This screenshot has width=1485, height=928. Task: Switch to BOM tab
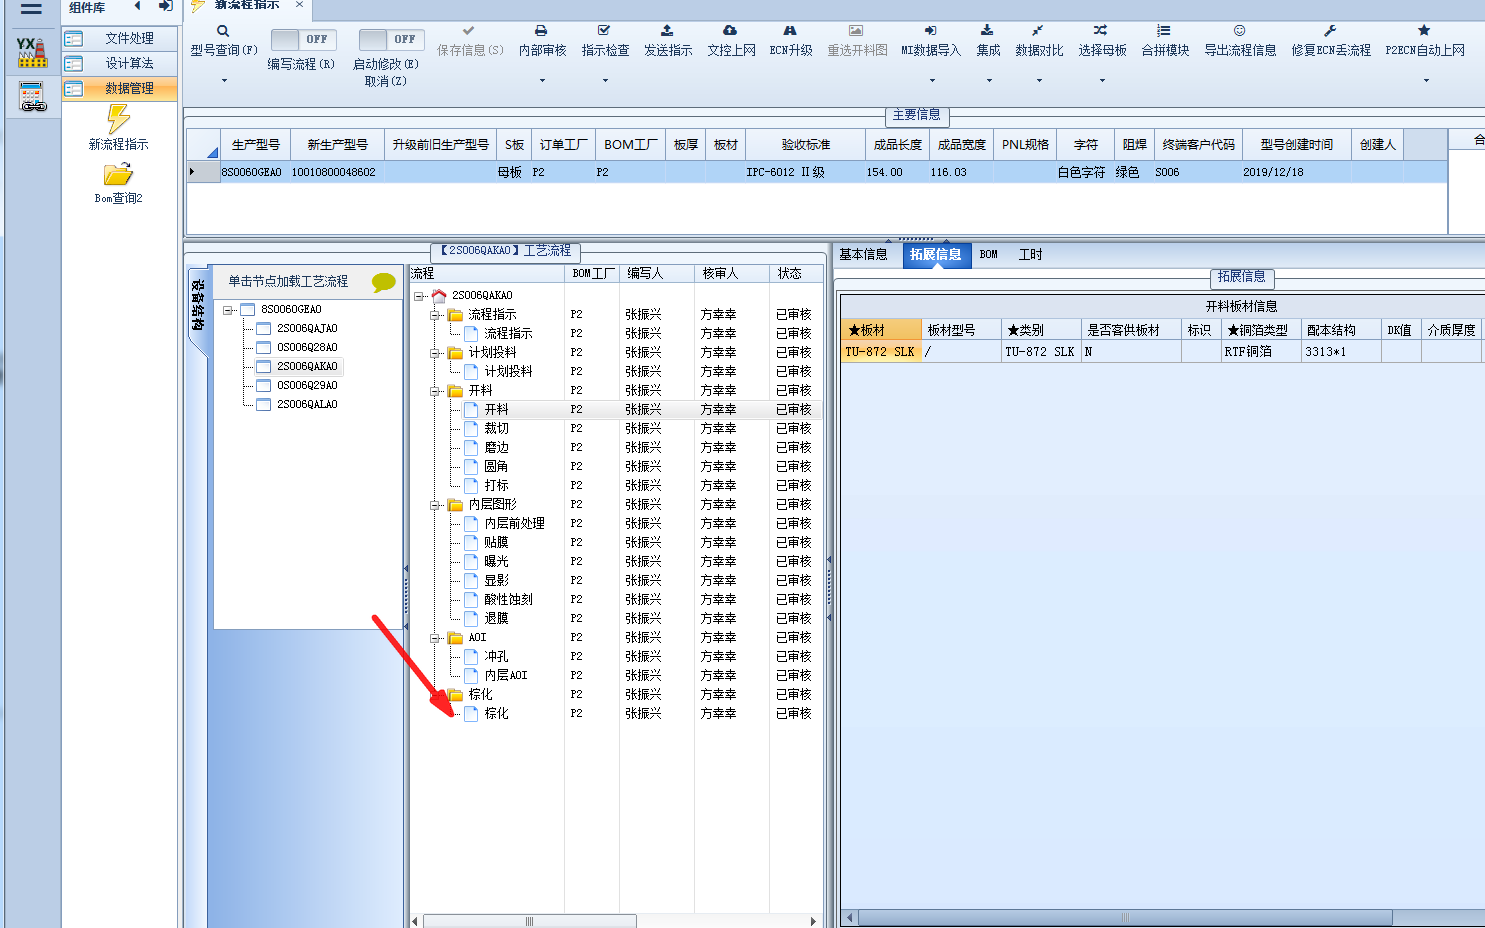(989, 255)
